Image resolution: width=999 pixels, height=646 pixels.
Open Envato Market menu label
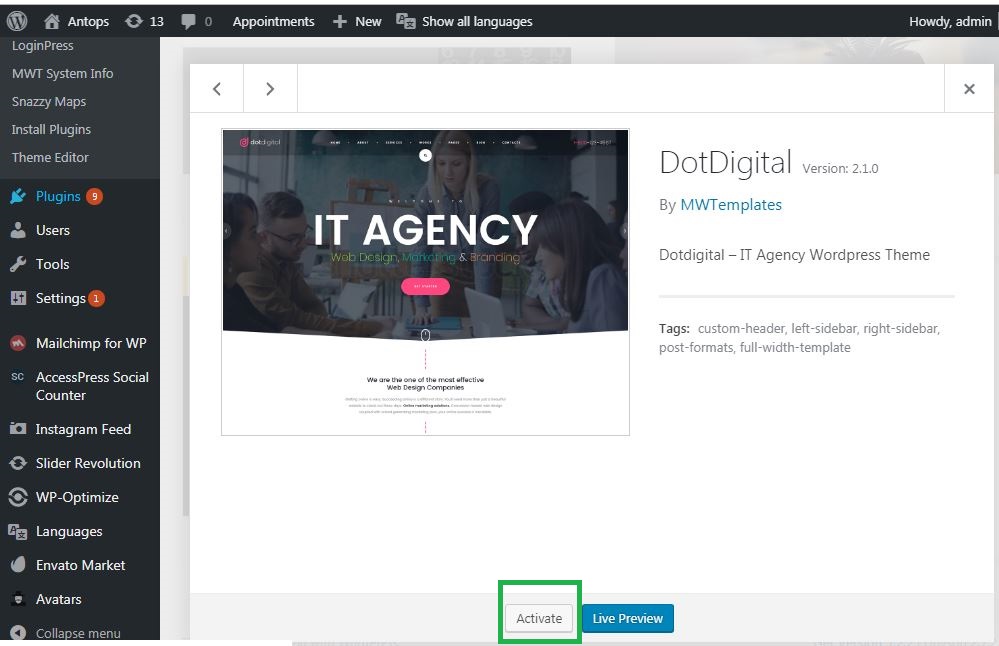click(80, 565)
